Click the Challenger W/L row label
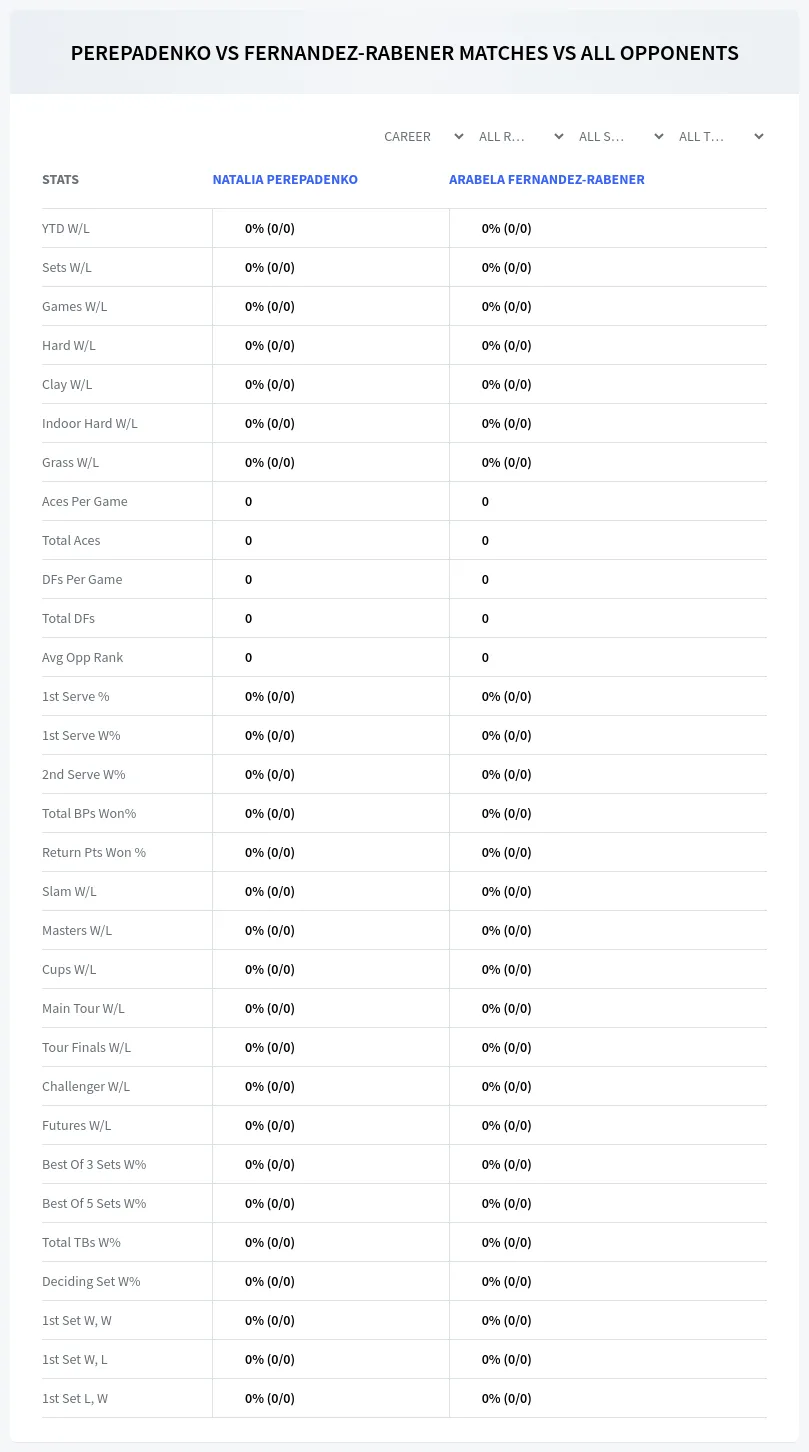Screen dimensions: 809x1452 [x=86, y=1086]
